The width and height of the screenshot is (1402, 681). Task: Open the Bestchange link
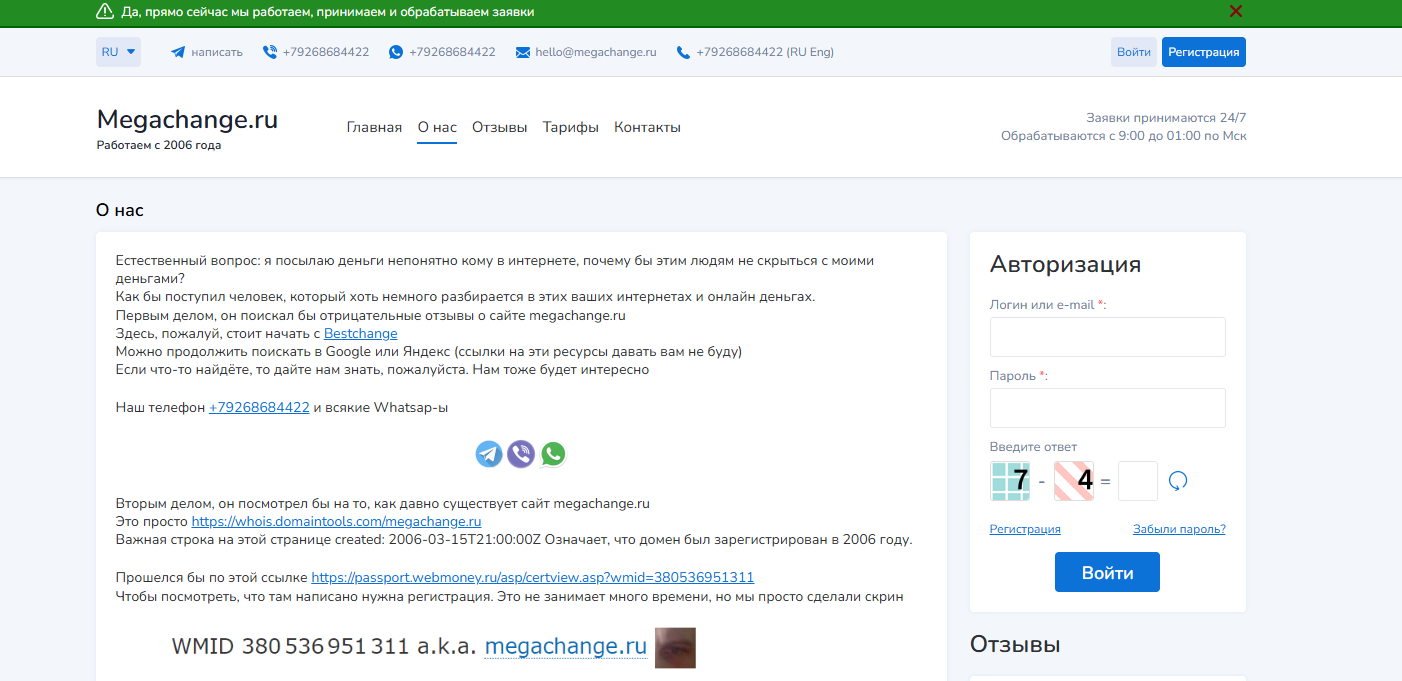[360, 333]
